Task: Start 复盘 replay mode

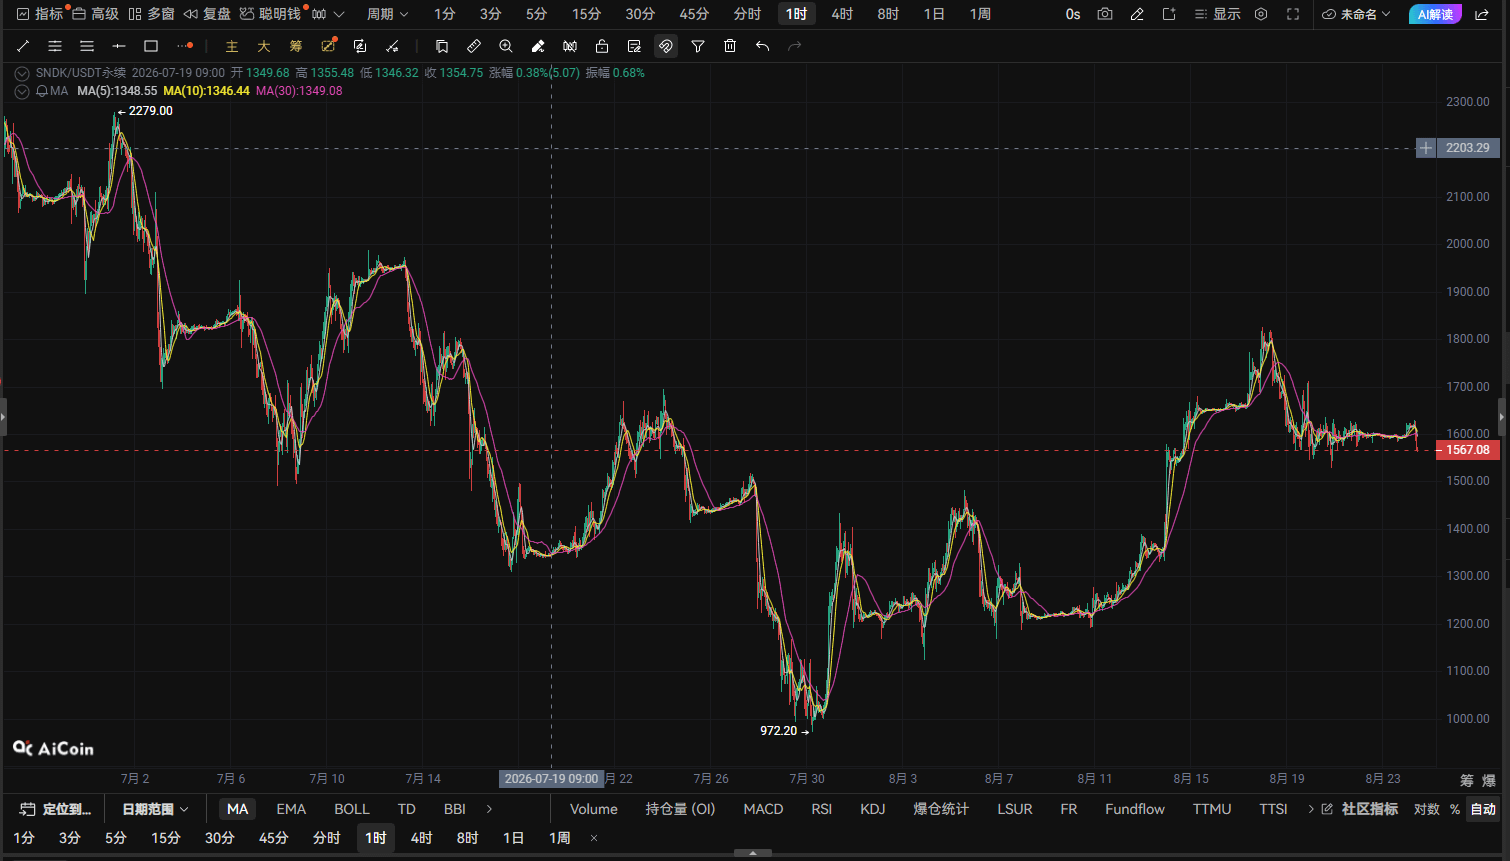Action: coord(208,14)
